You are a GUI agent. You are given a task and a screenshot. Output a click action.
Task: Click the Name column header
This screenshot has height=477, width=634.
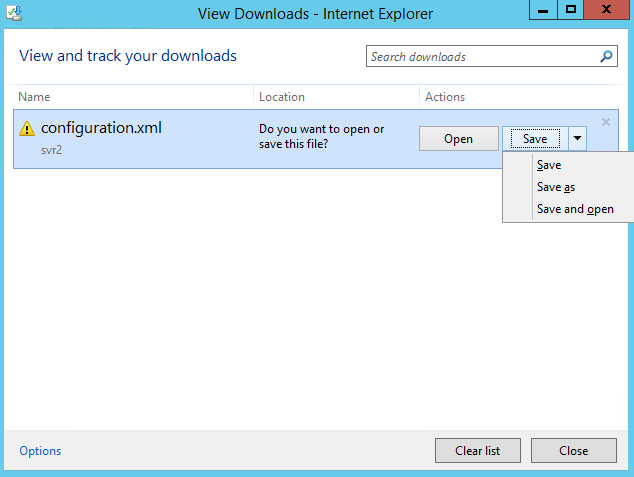pos(34,97)
